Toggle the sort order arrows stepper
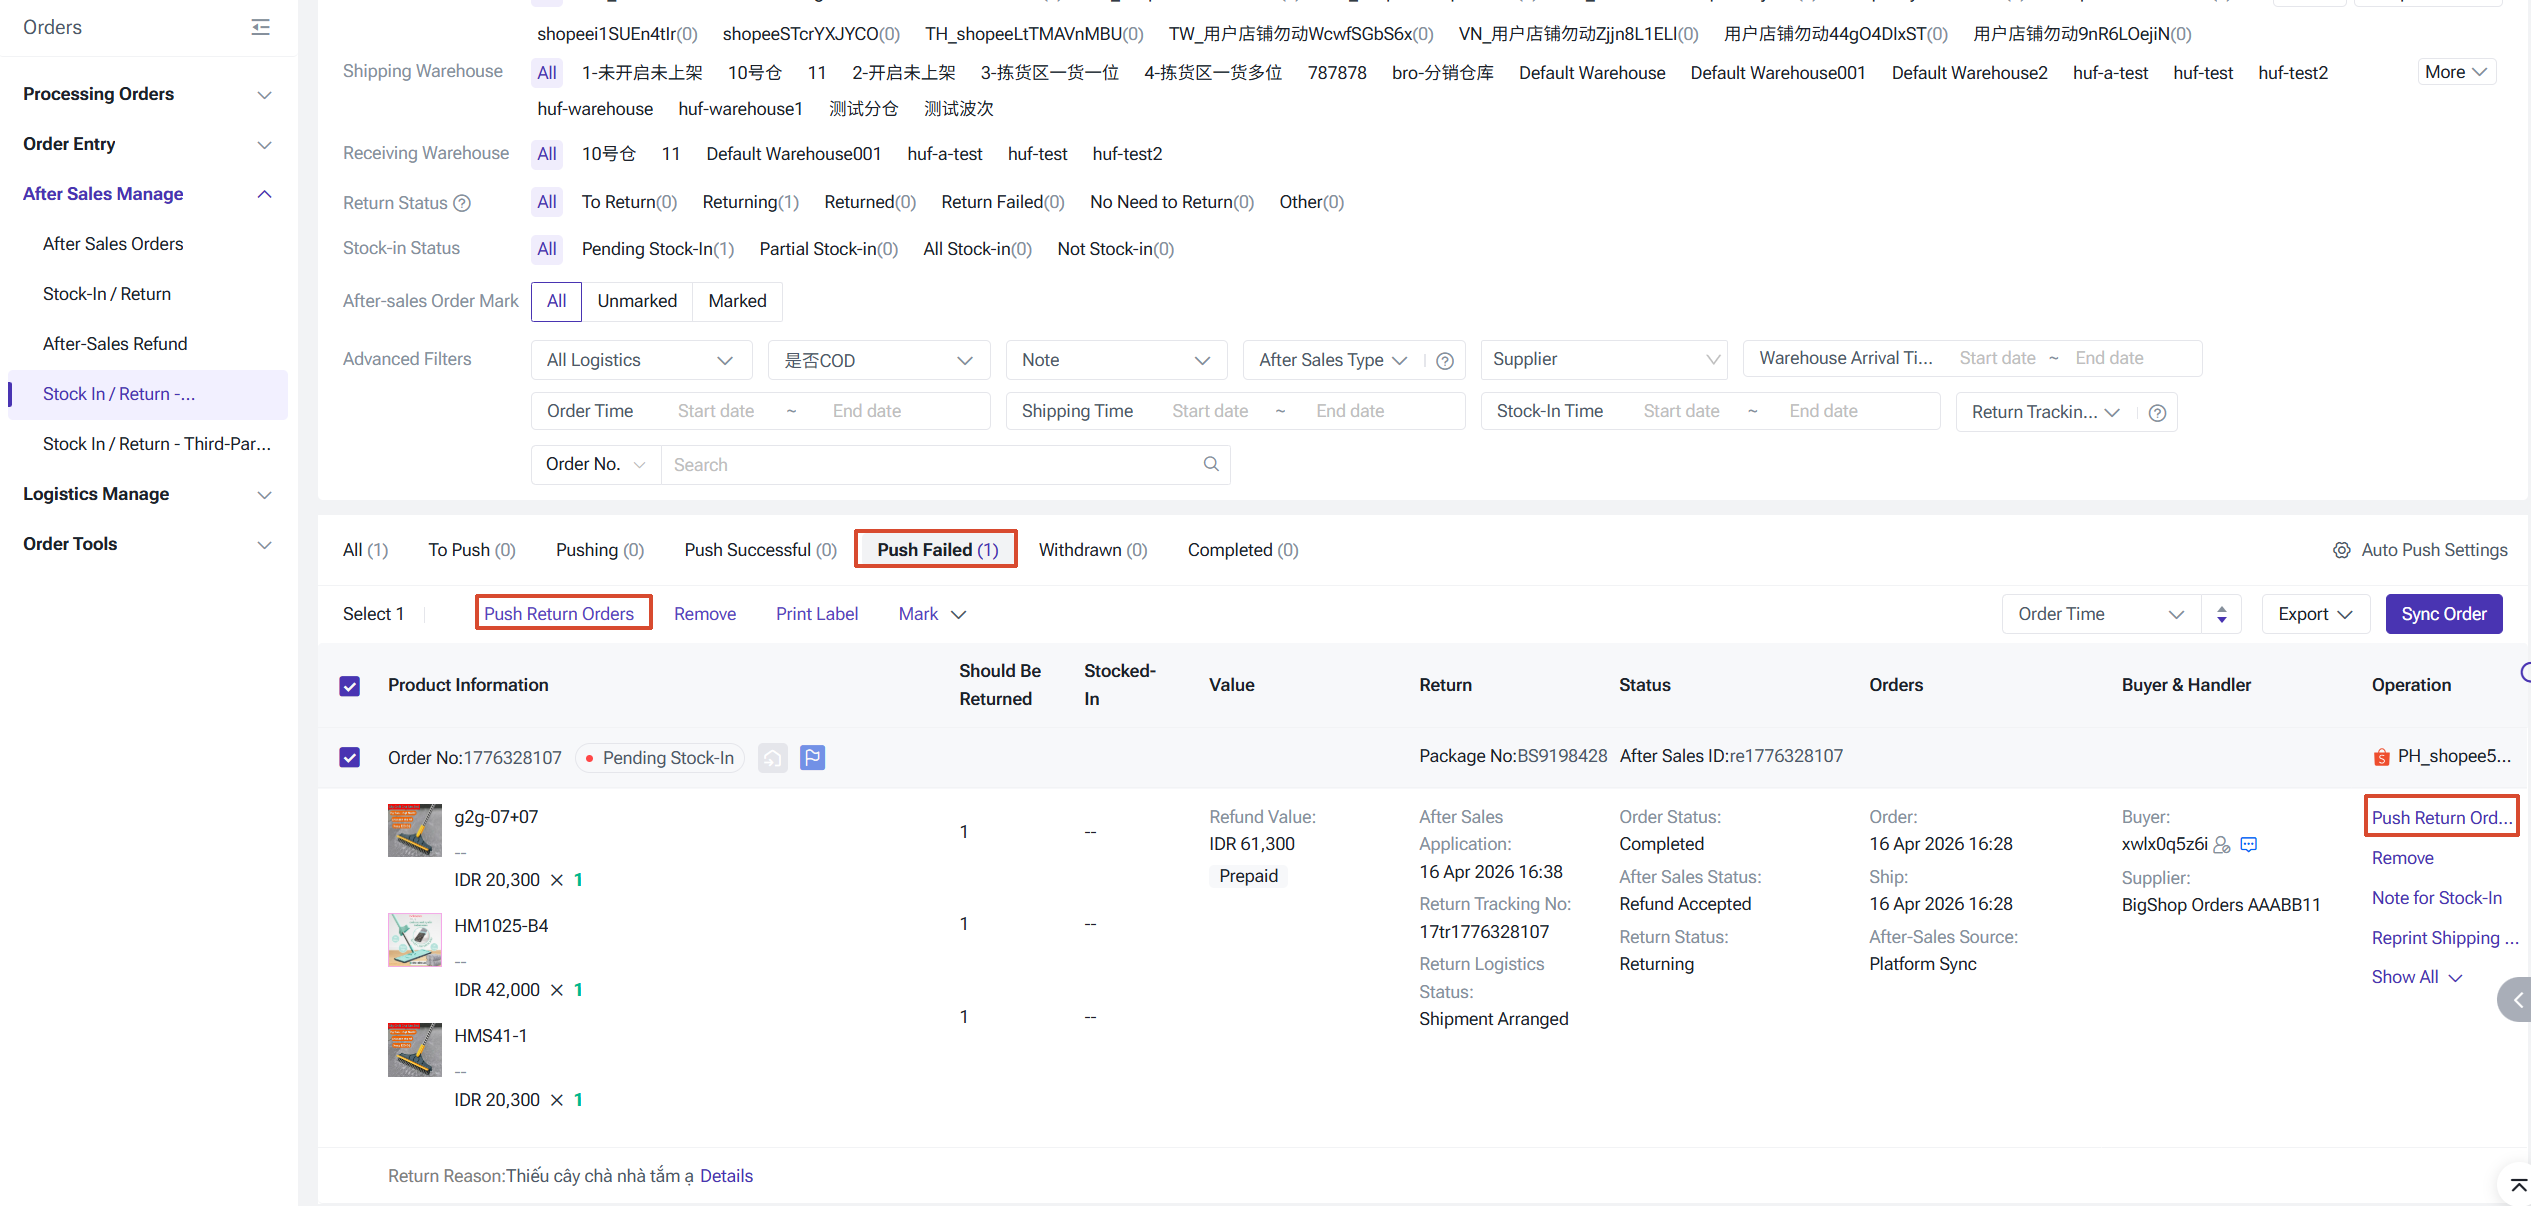 pos(2221,614)
